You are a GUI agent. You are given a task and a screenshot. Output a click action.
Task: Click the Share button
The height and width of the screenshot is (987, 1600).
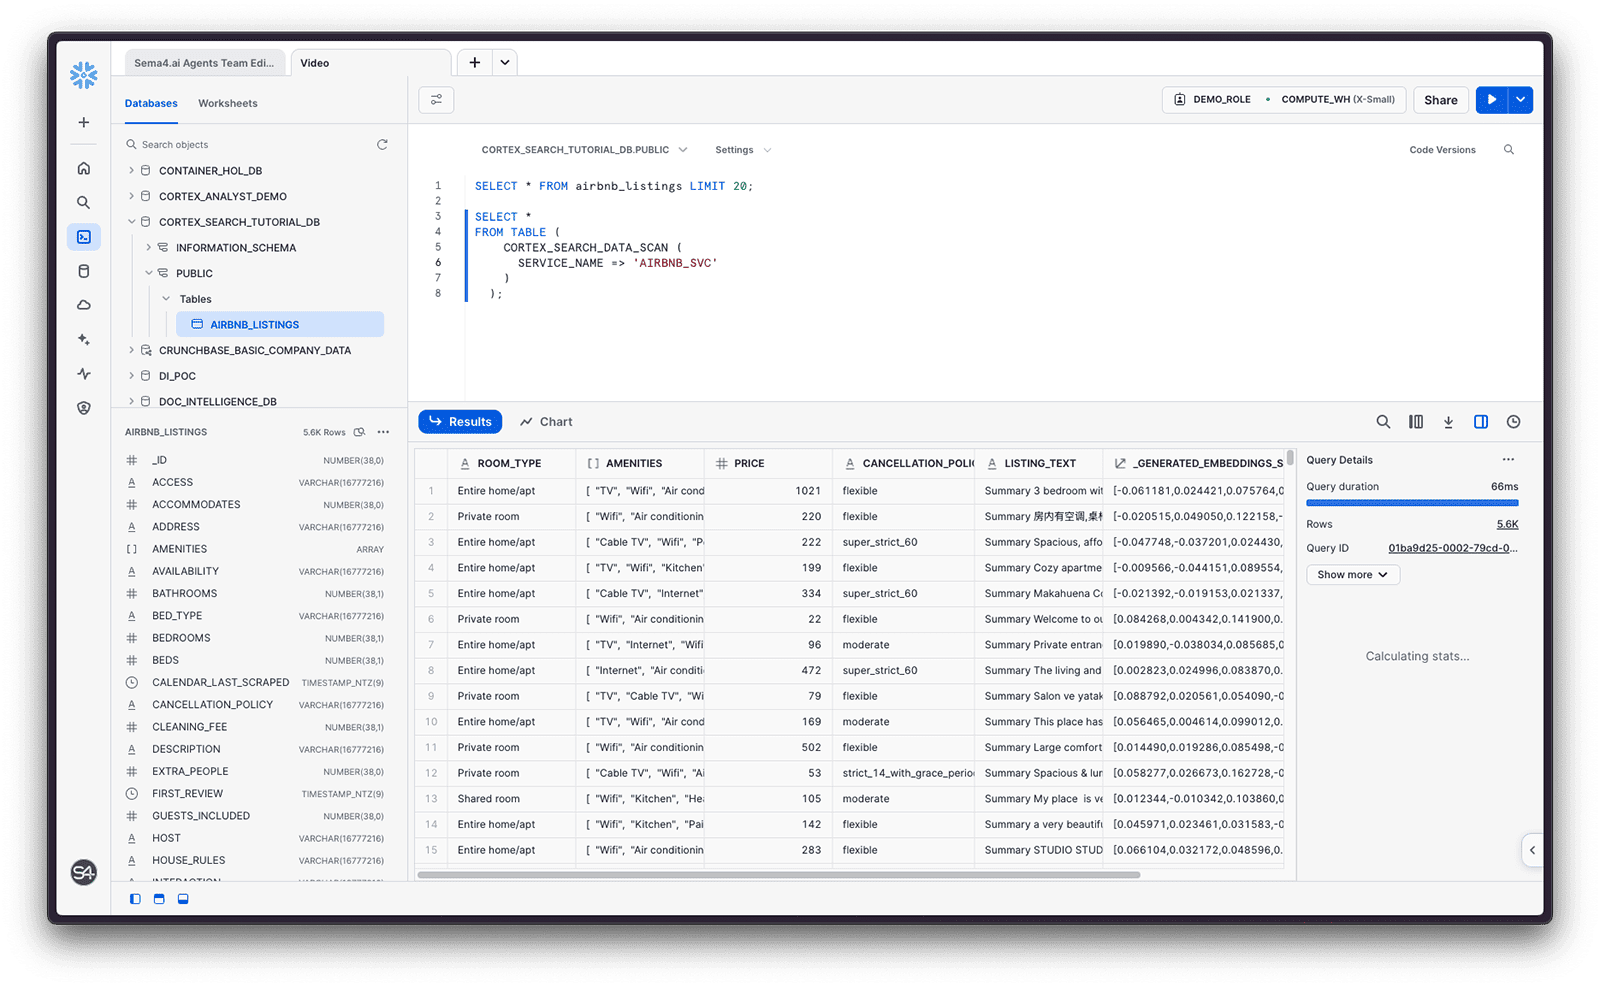[1440, 100]
